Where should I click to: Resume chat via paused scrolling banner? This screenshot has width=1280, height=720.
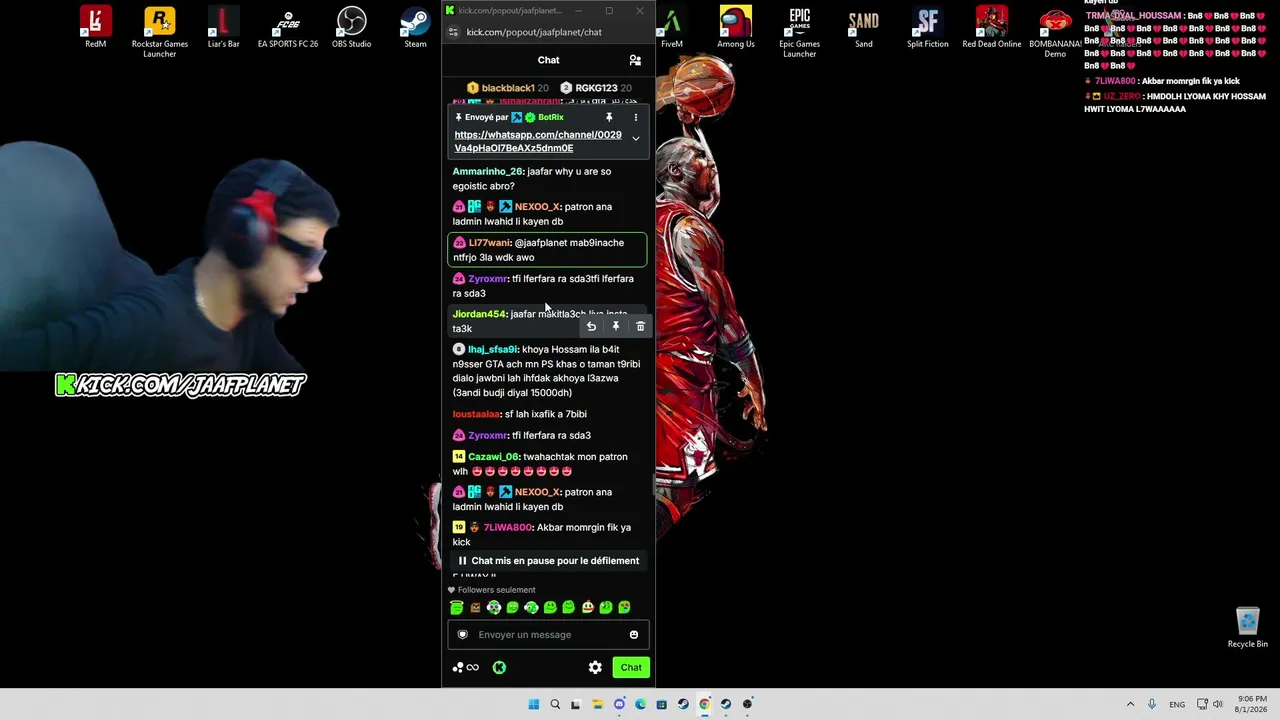tap(549, 561)
